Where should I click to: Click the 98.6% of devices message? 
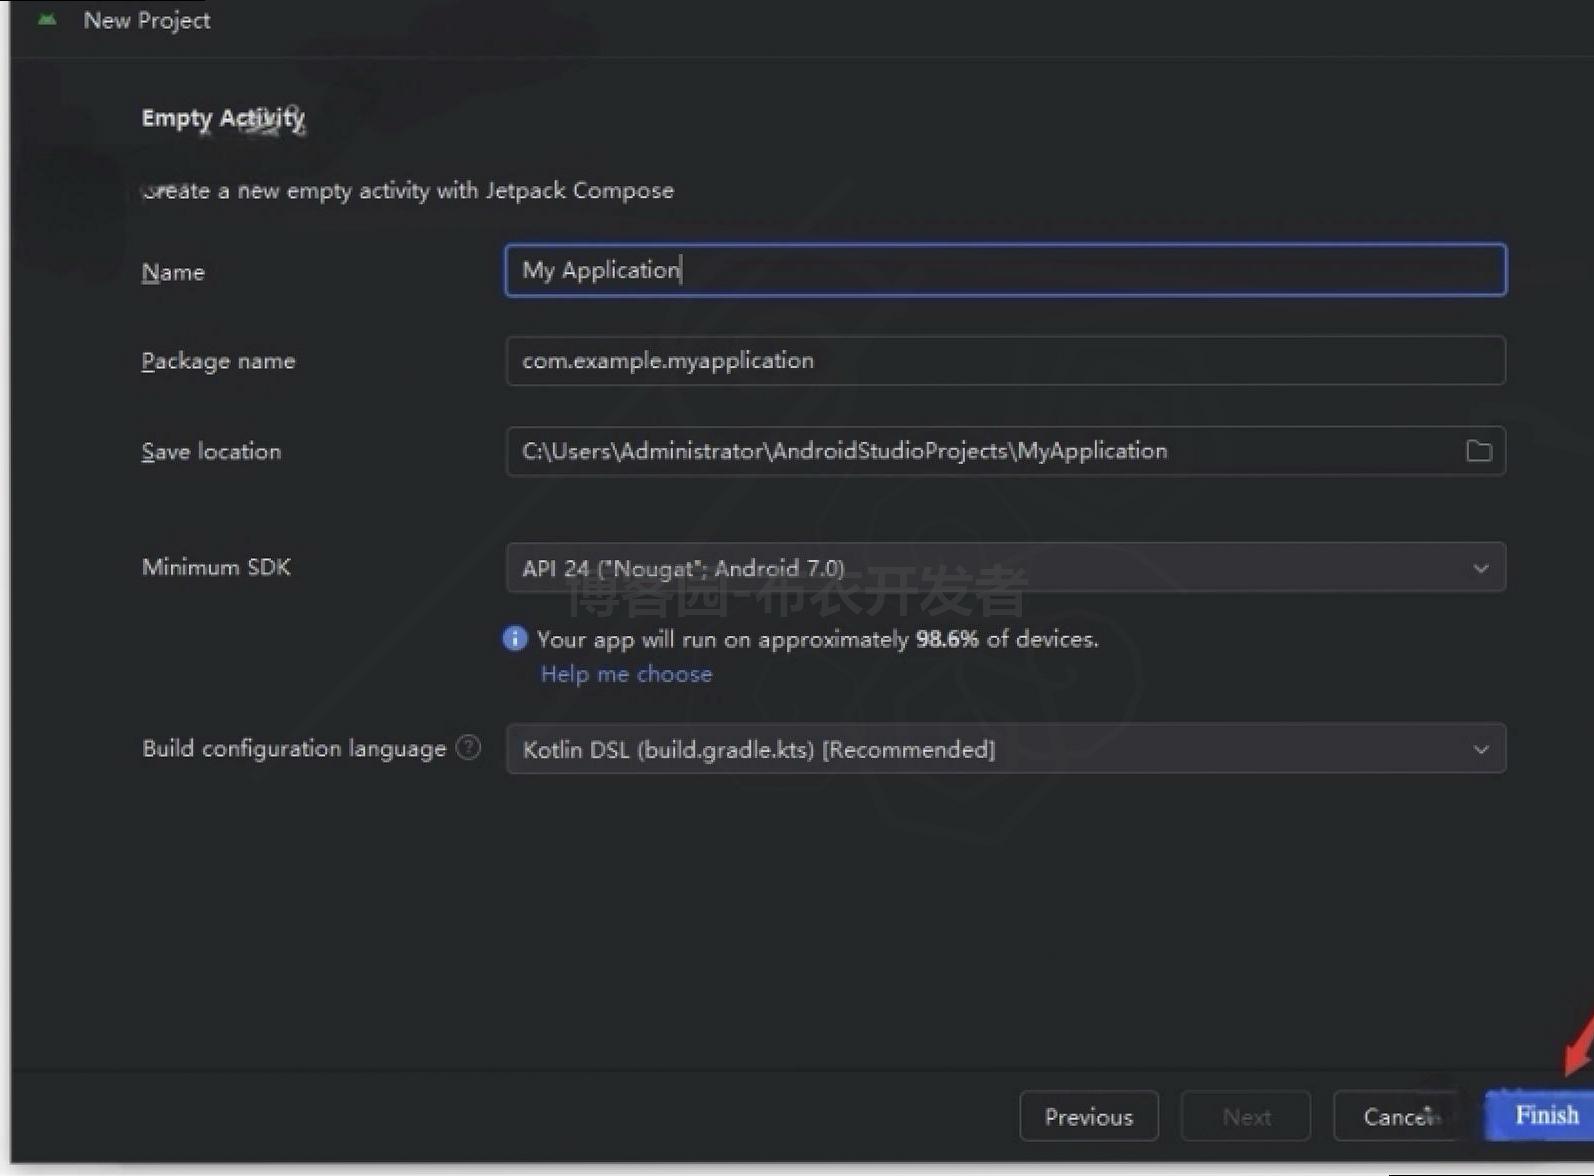pyautogui.click(x=817, y=639)
